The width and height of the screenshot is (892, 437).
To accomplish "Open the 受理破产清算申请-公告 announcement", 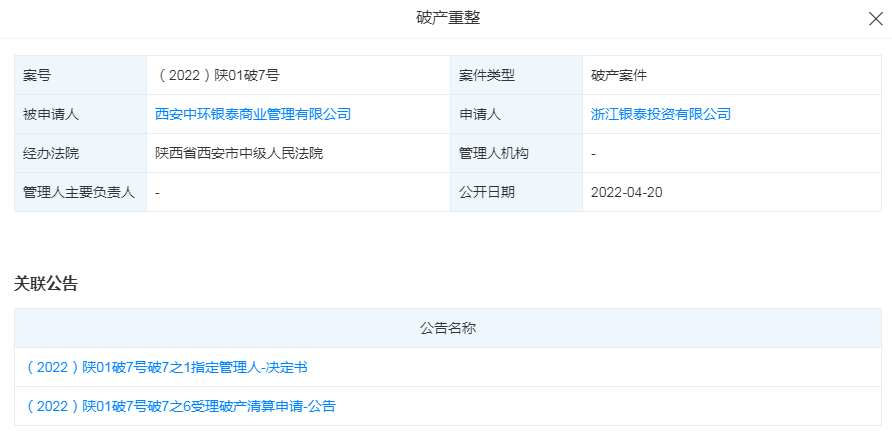I will point(180,406).
